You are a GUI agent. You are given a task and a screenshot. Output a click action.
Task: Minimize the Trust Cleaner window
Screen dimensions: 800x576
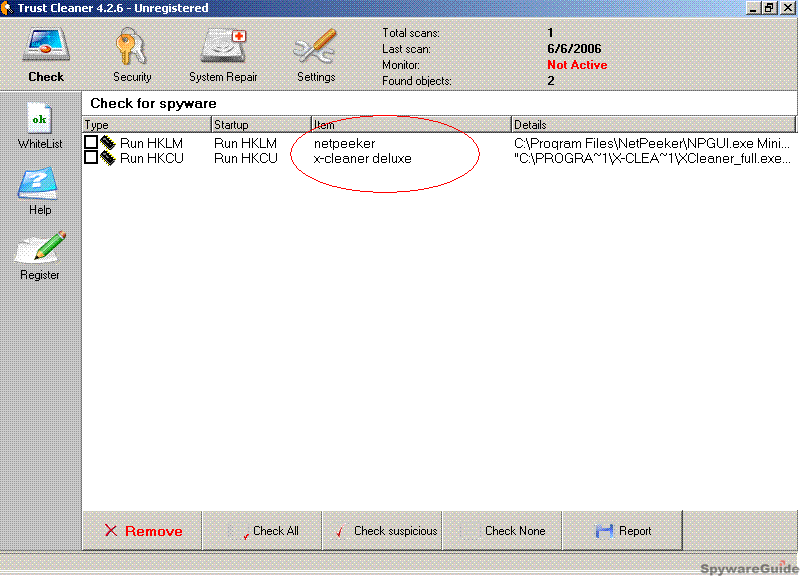click(754, 8)
